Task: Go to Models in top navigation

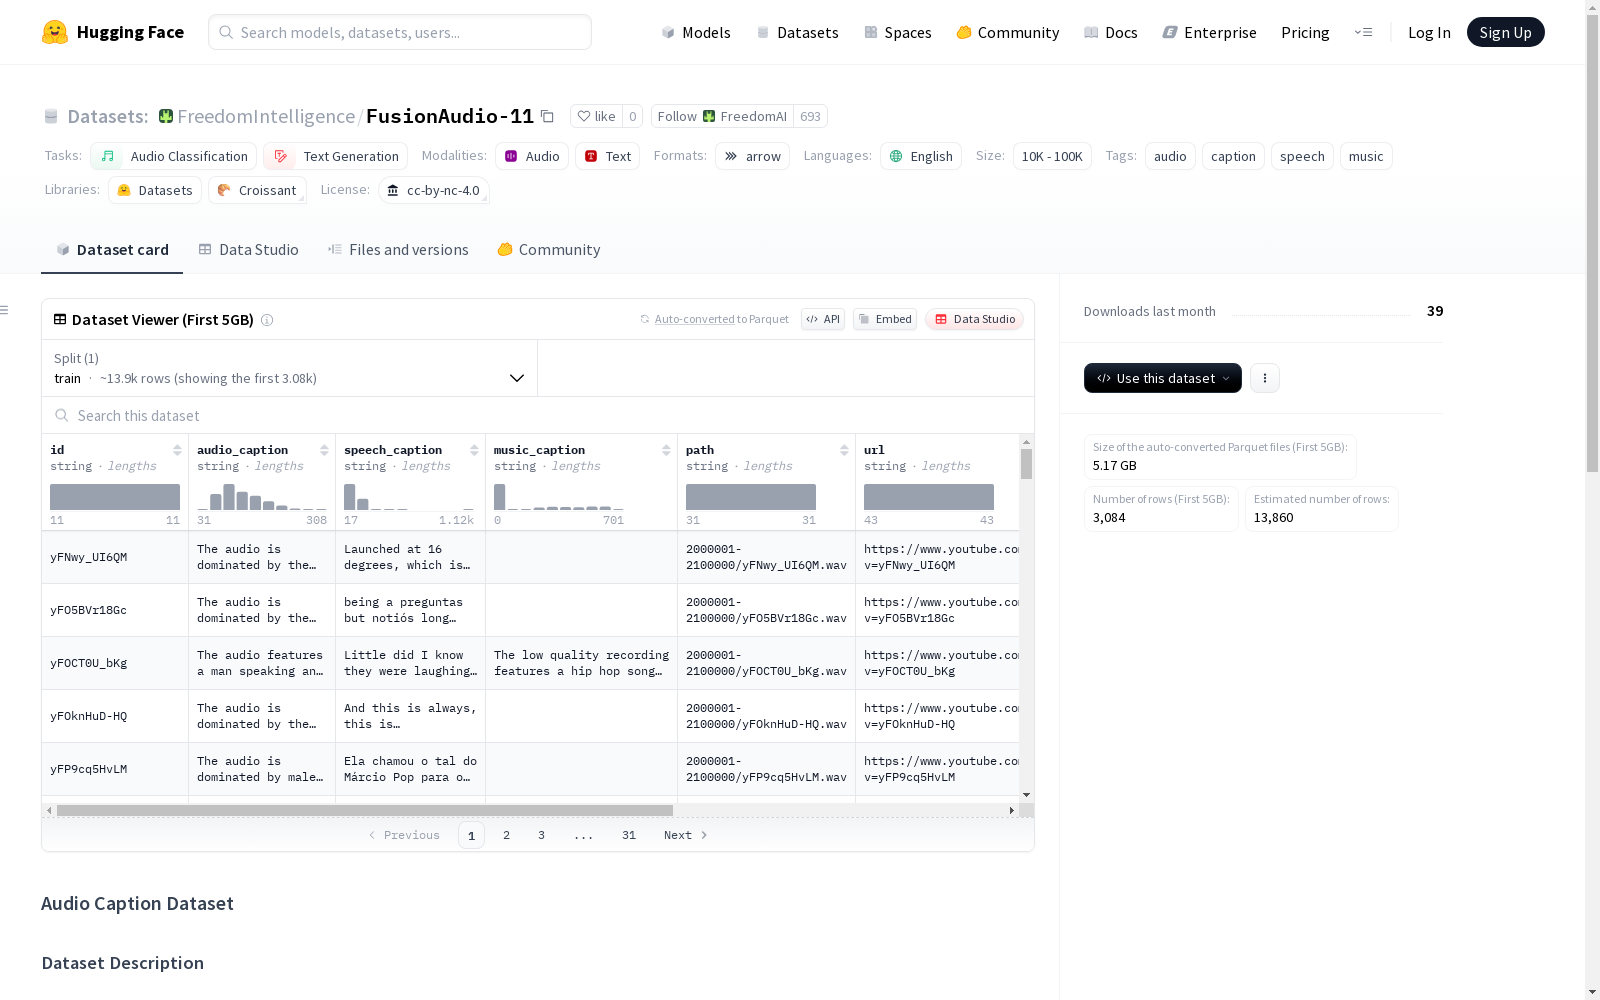Action: tap(696, 32)
